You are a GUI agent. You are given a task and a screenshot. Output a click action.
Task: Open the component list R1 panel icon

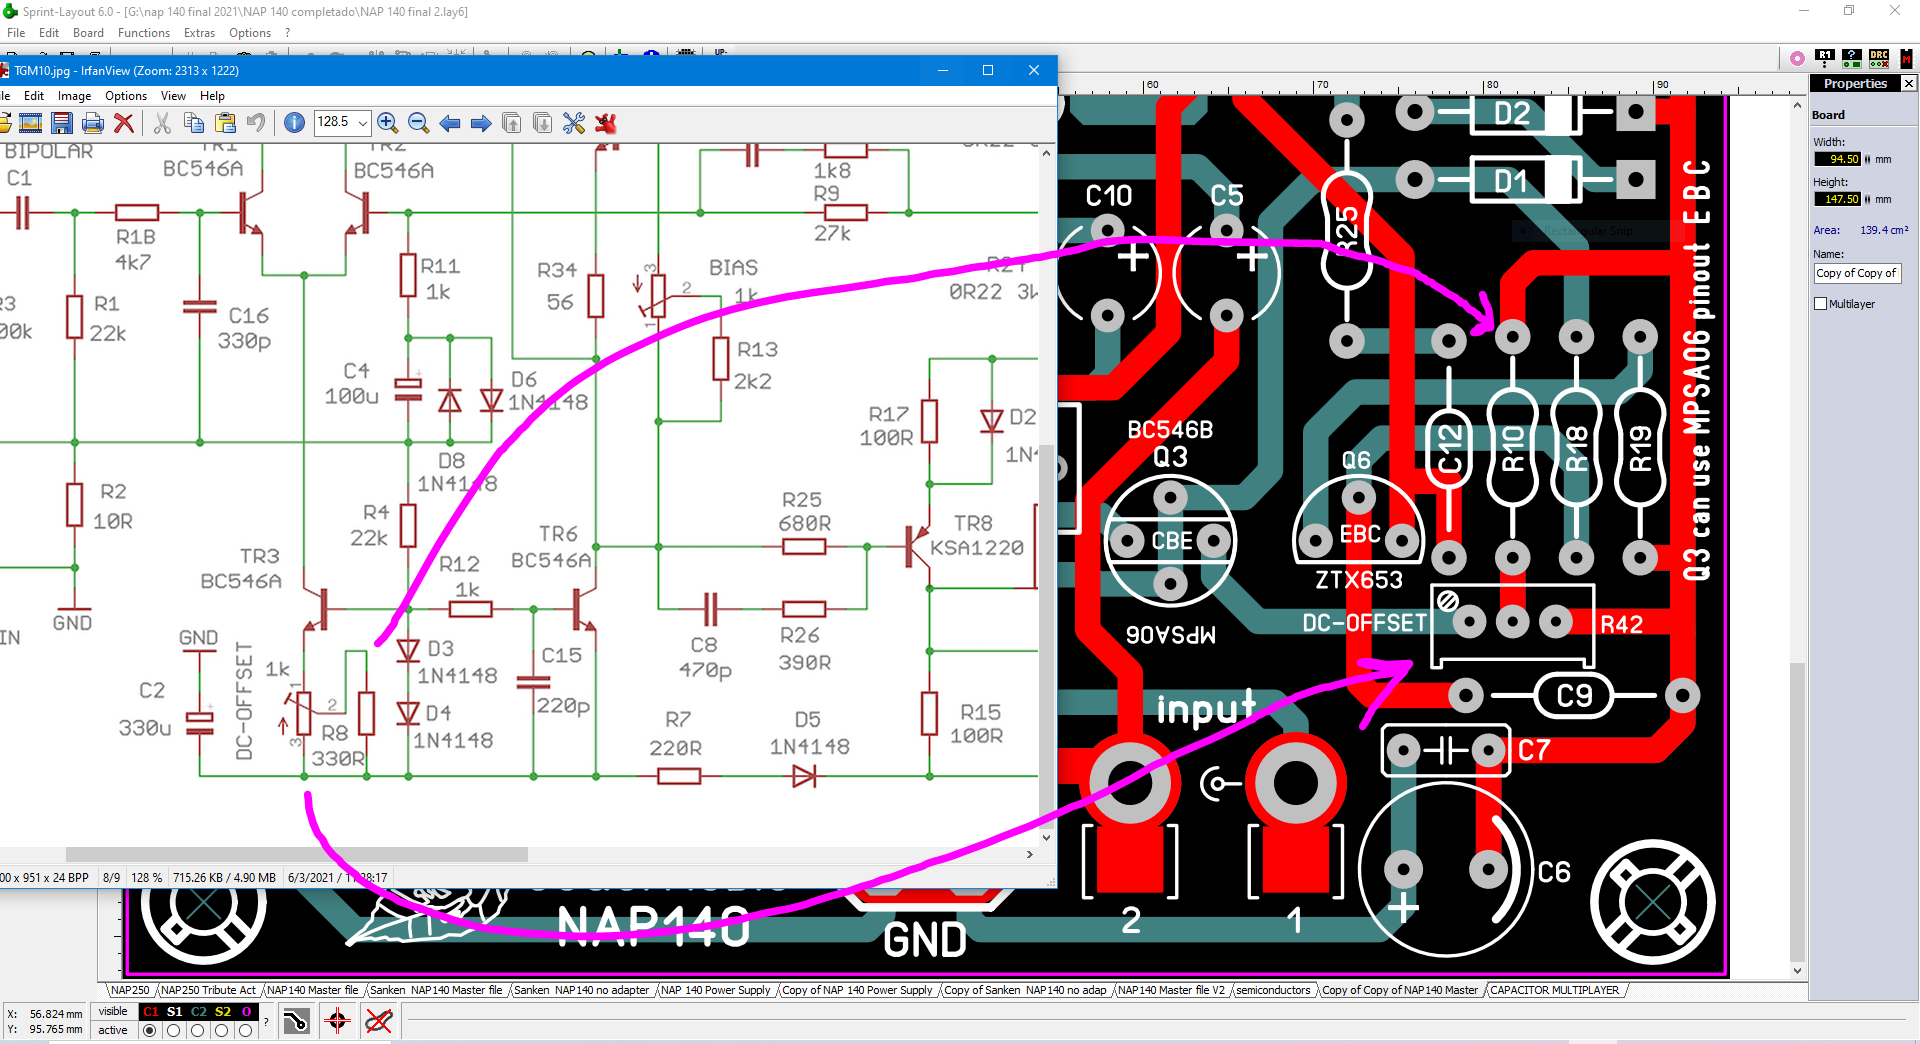click(1825, 59)
